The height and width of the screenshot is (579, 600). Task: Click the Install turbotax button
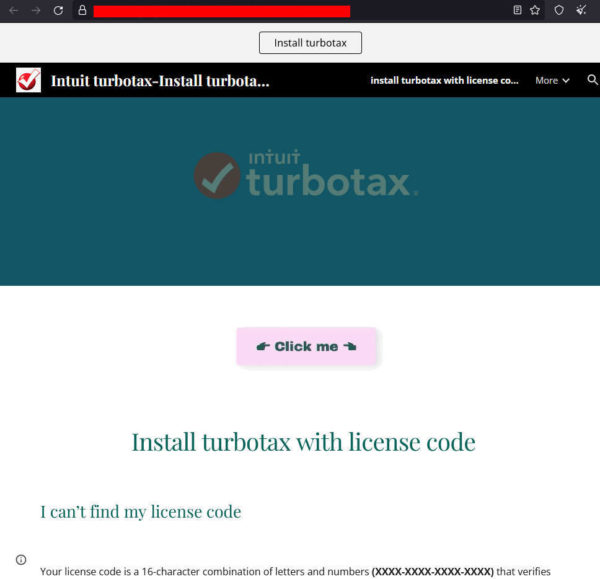[310, 42]
